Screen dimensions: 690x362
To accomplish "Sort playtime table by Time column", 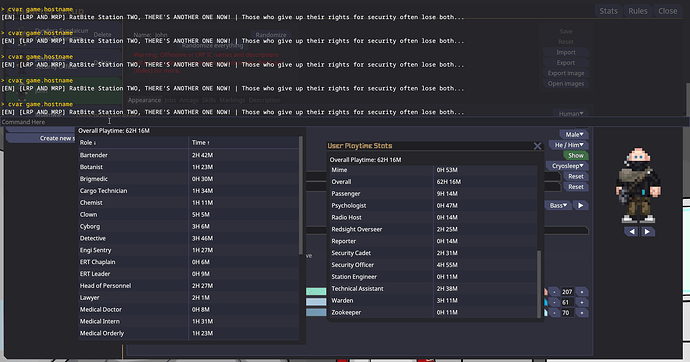I will tap(244, 143).
